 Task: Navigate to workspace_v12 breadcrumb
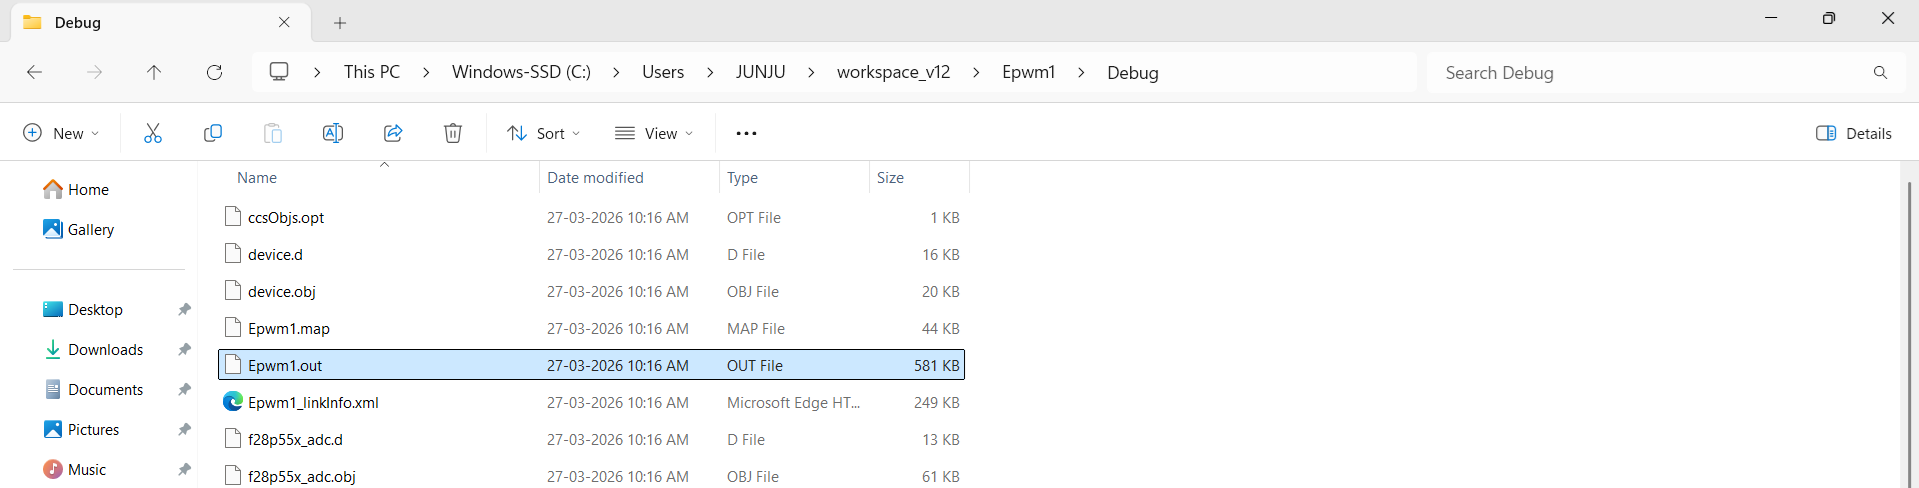pyautogui.click(x=893, y=72)
